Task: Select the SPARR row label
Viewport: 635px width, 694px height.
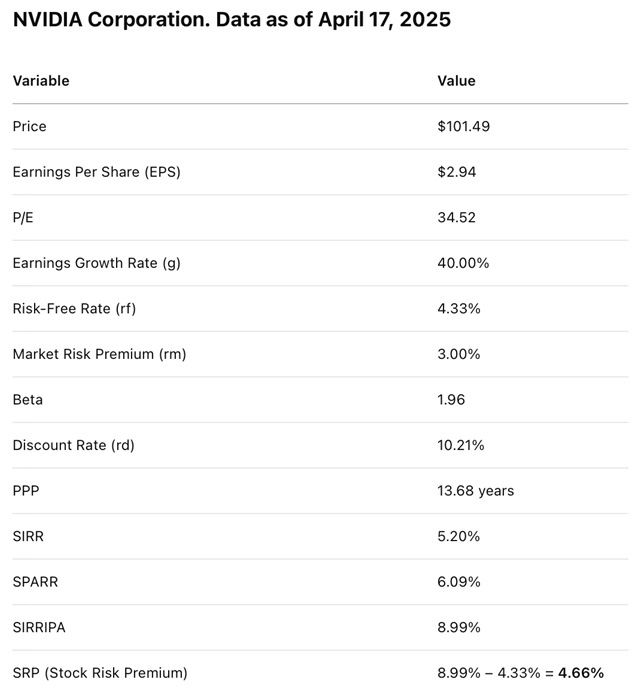Action: click(x=35, y=581)
